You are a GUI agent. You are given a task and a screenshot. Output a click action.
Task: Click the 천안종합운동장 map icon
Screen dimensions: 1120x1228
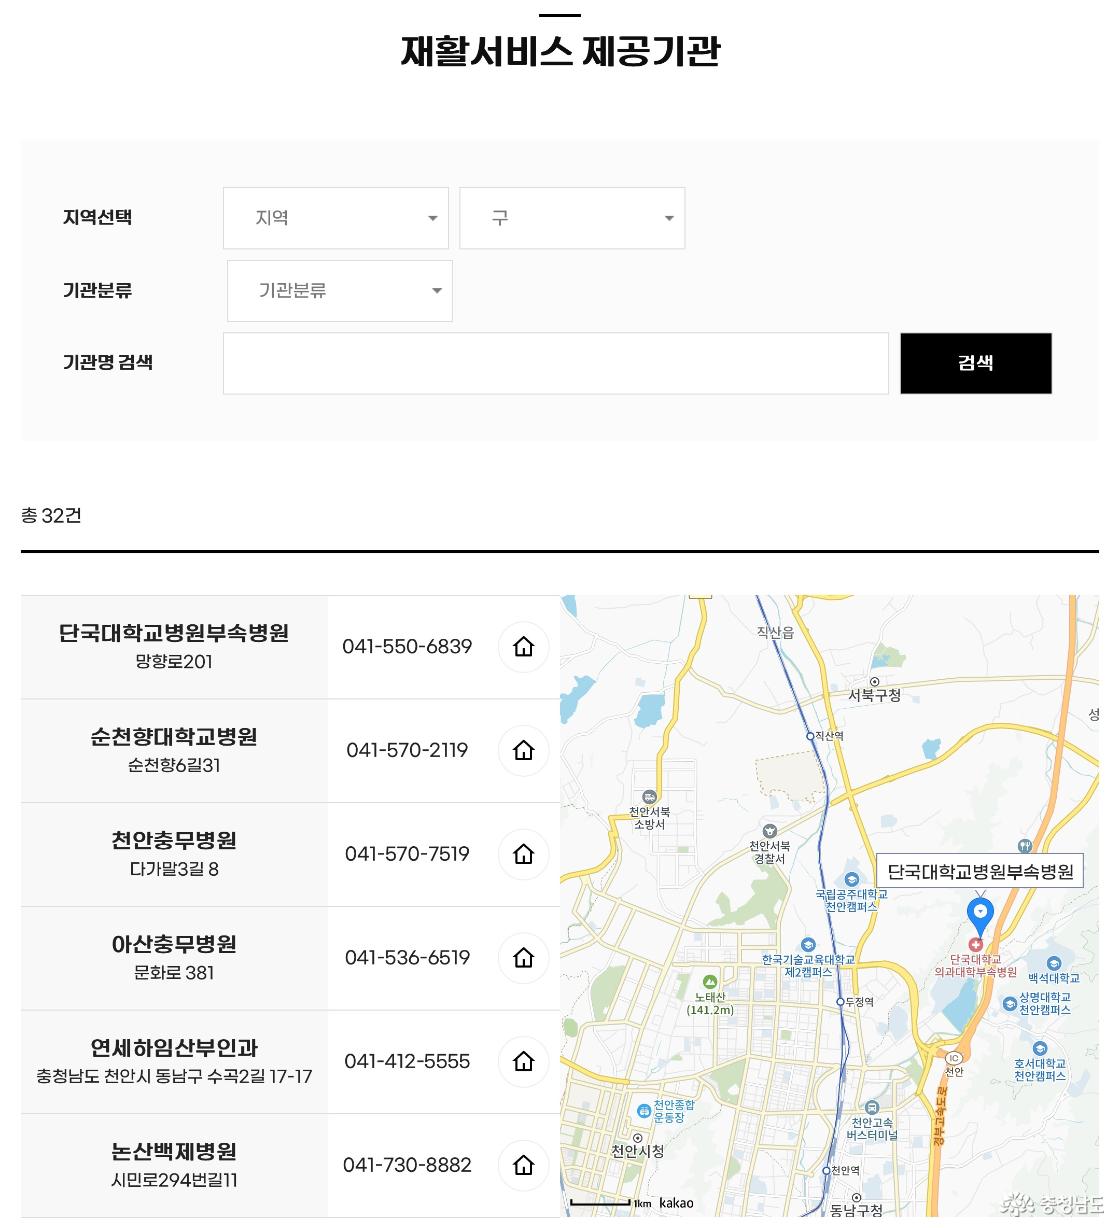click(644, 1110)
